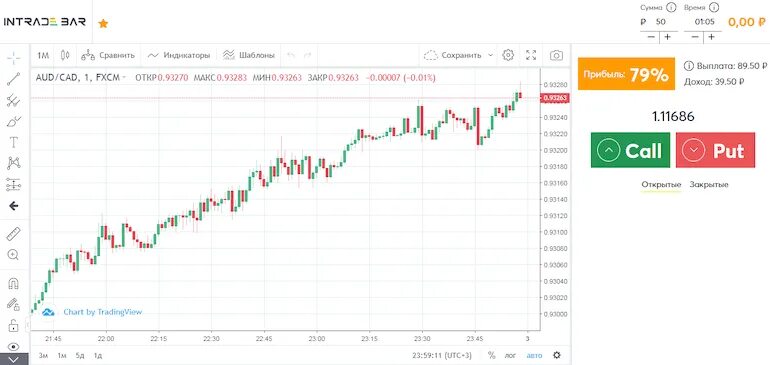Click the green Call button
Viewport: 770px width, 365px height.
(x=630, y=150)
